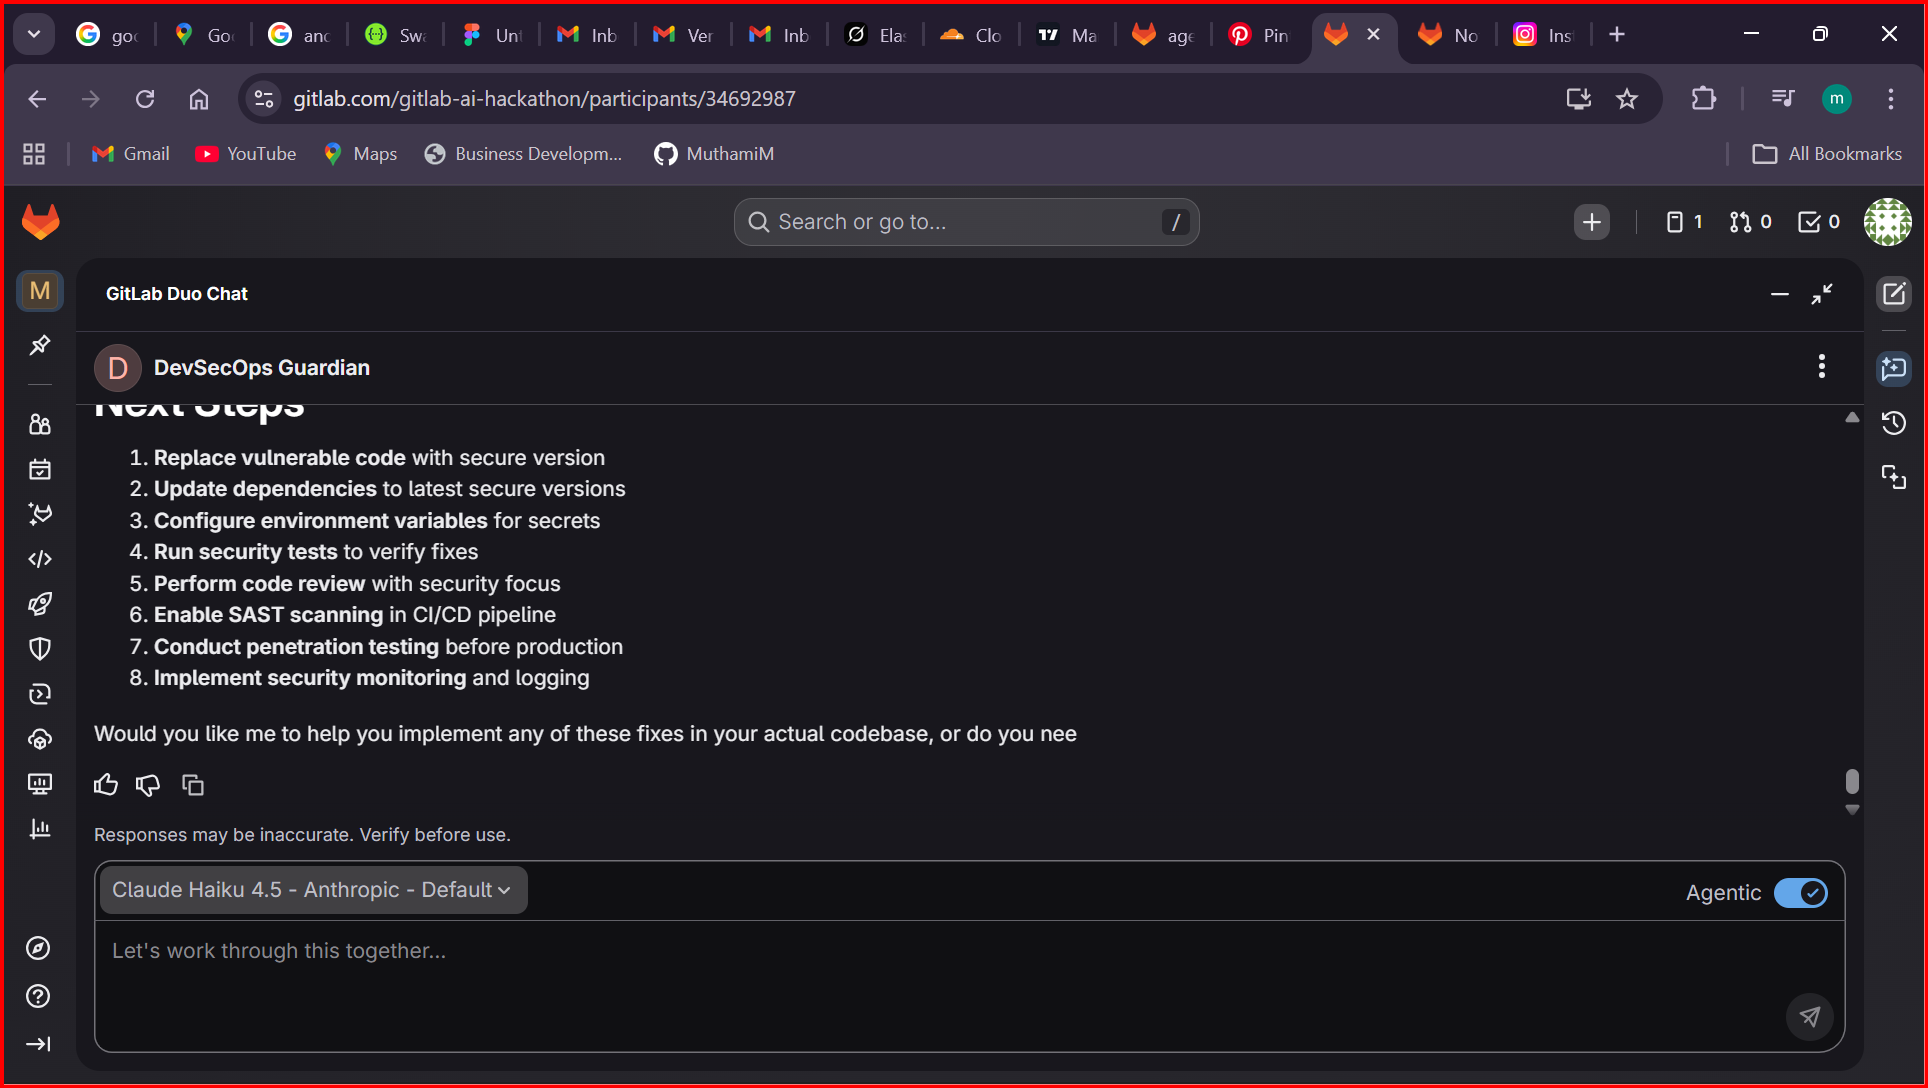Viewport: 1928px width, 1088px height.
Task: Click the create new plus button
Action: 1591,222
